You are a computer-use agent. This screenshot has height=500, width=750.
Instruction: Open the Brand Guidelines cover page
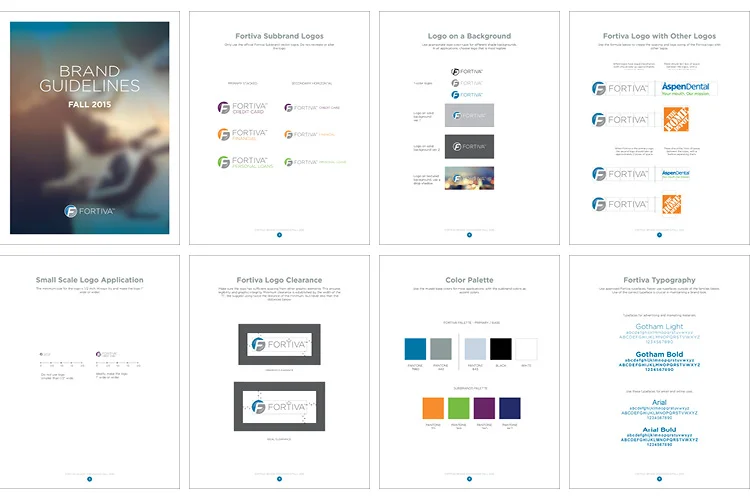click(x=89, y=128)
